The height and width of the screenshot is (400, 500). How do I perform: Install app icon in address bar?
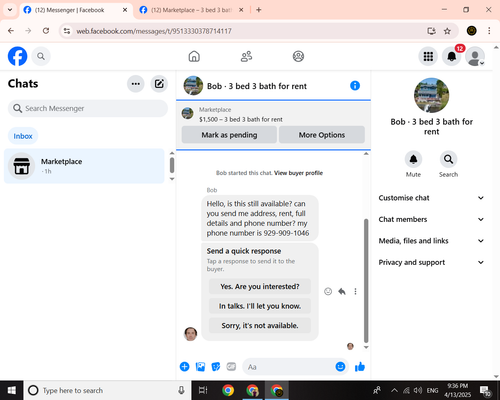coord(432,31)
